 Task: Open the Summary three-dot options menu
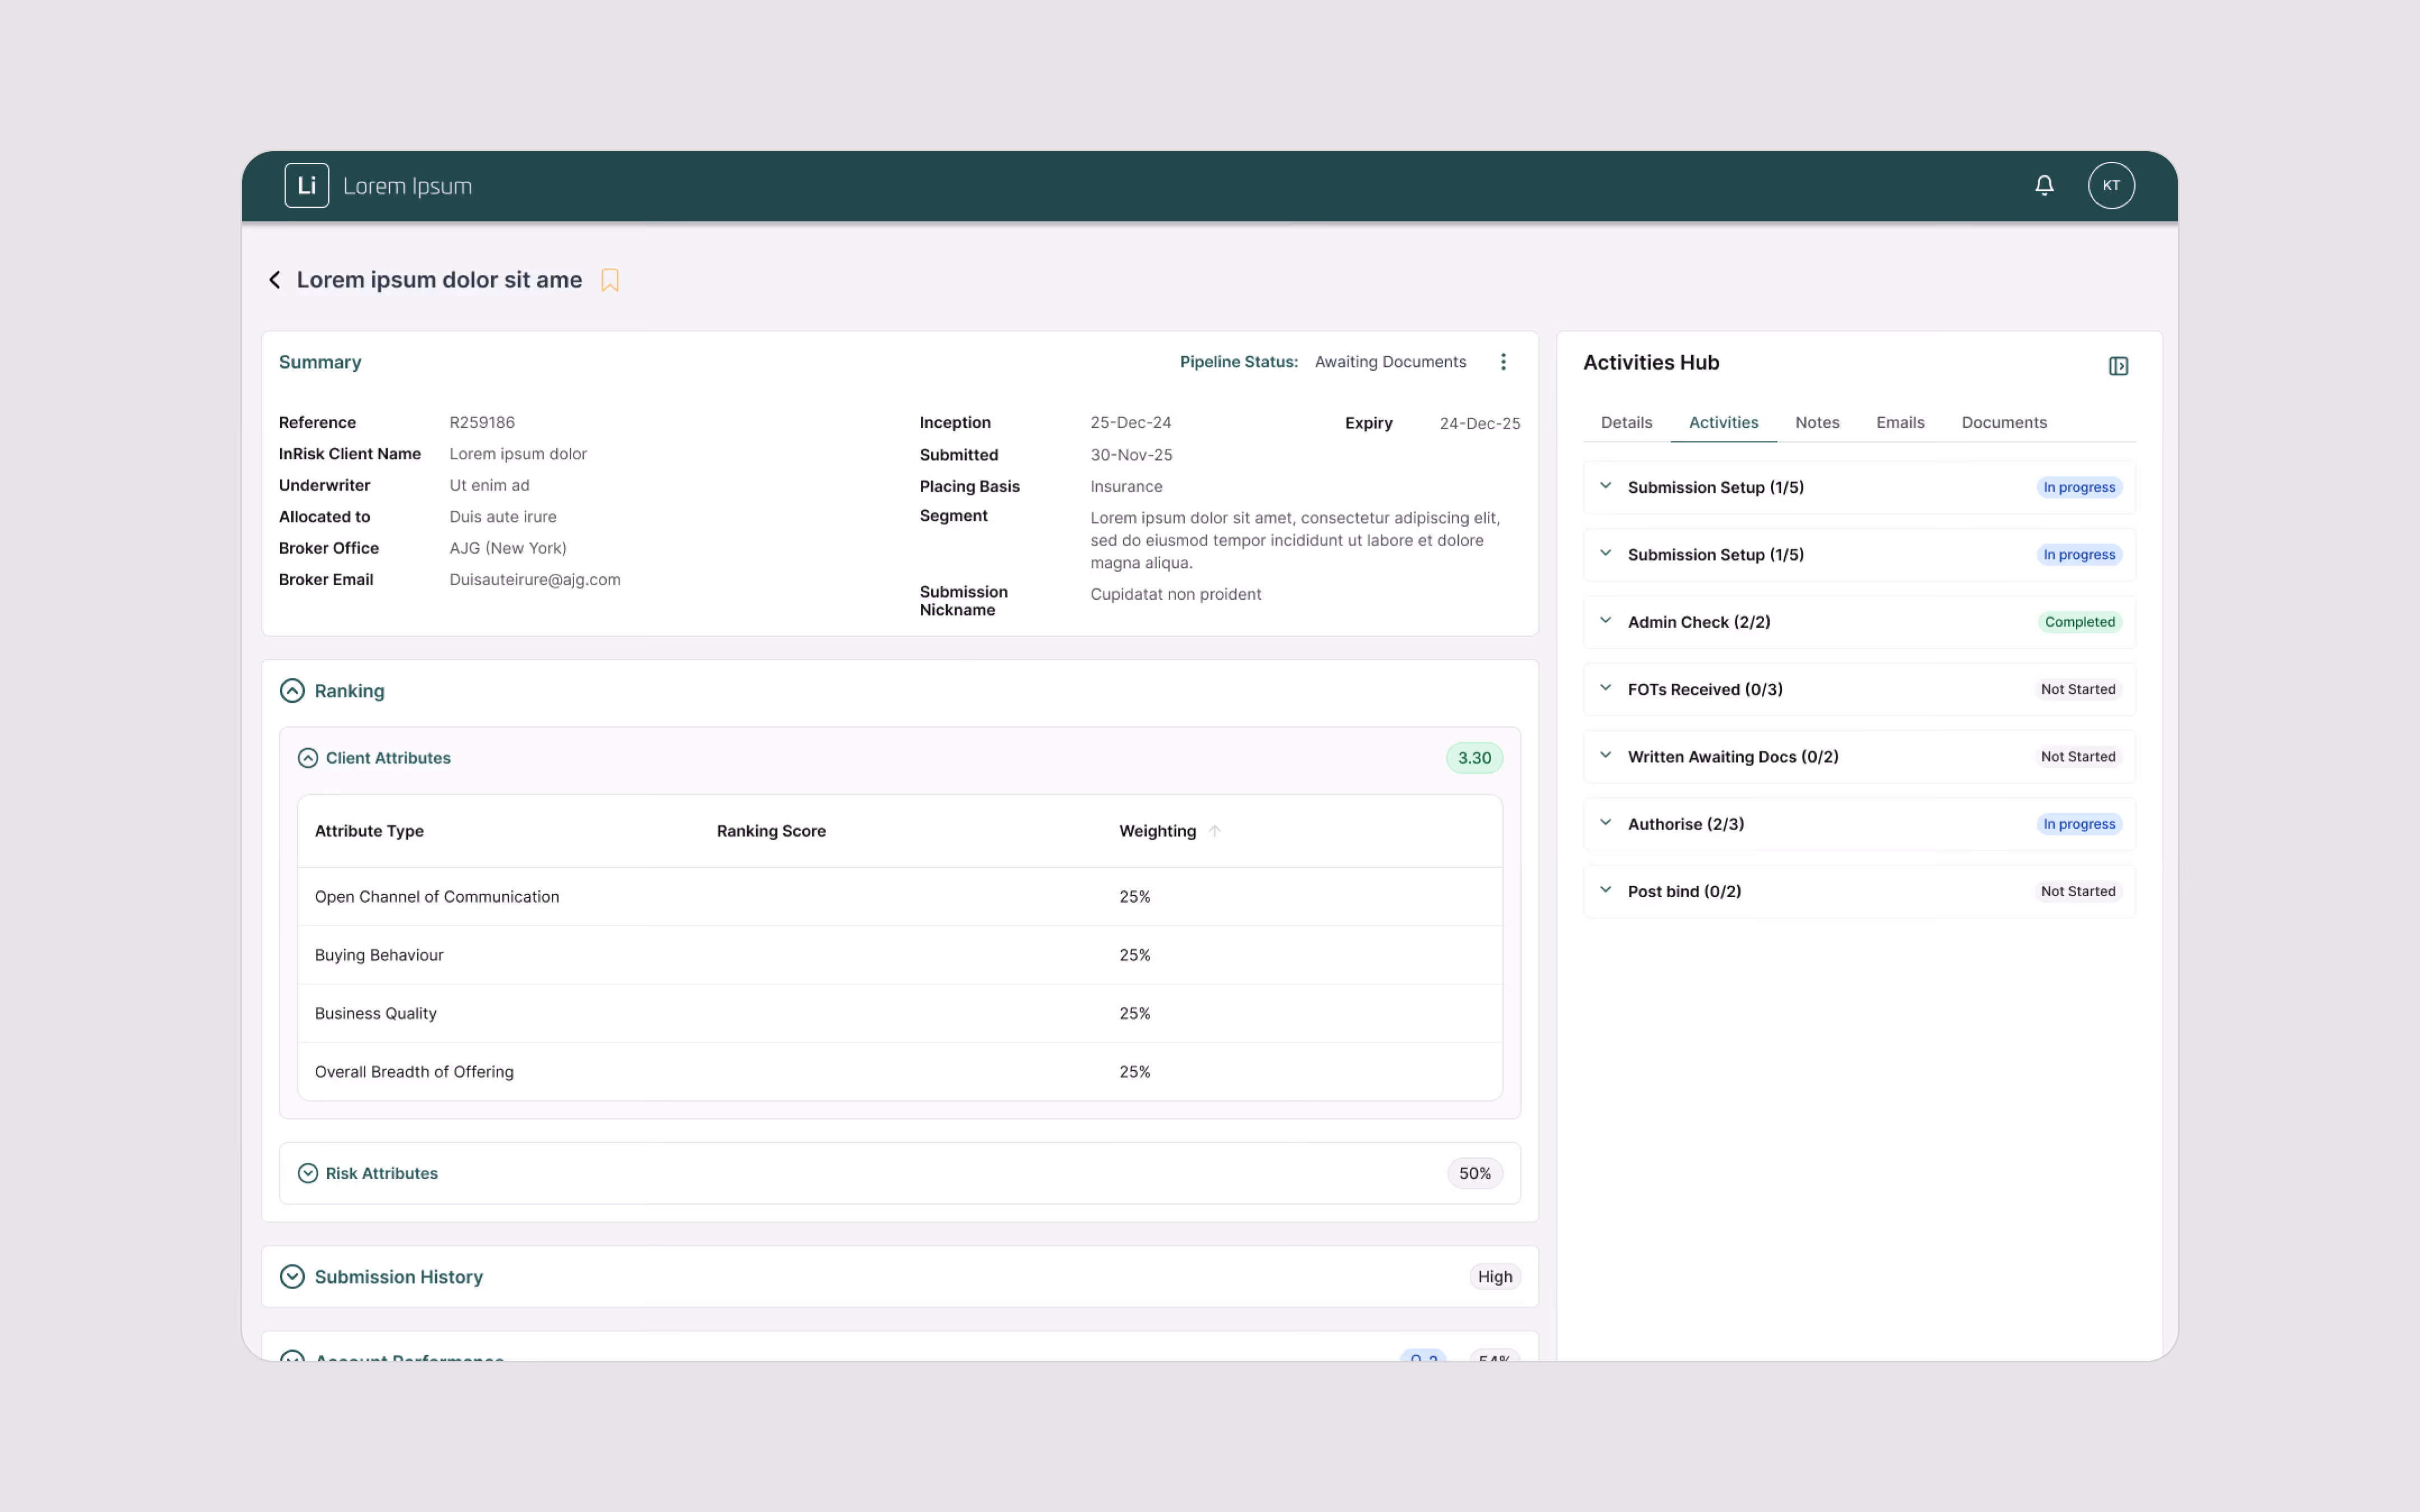(1503, 362)
